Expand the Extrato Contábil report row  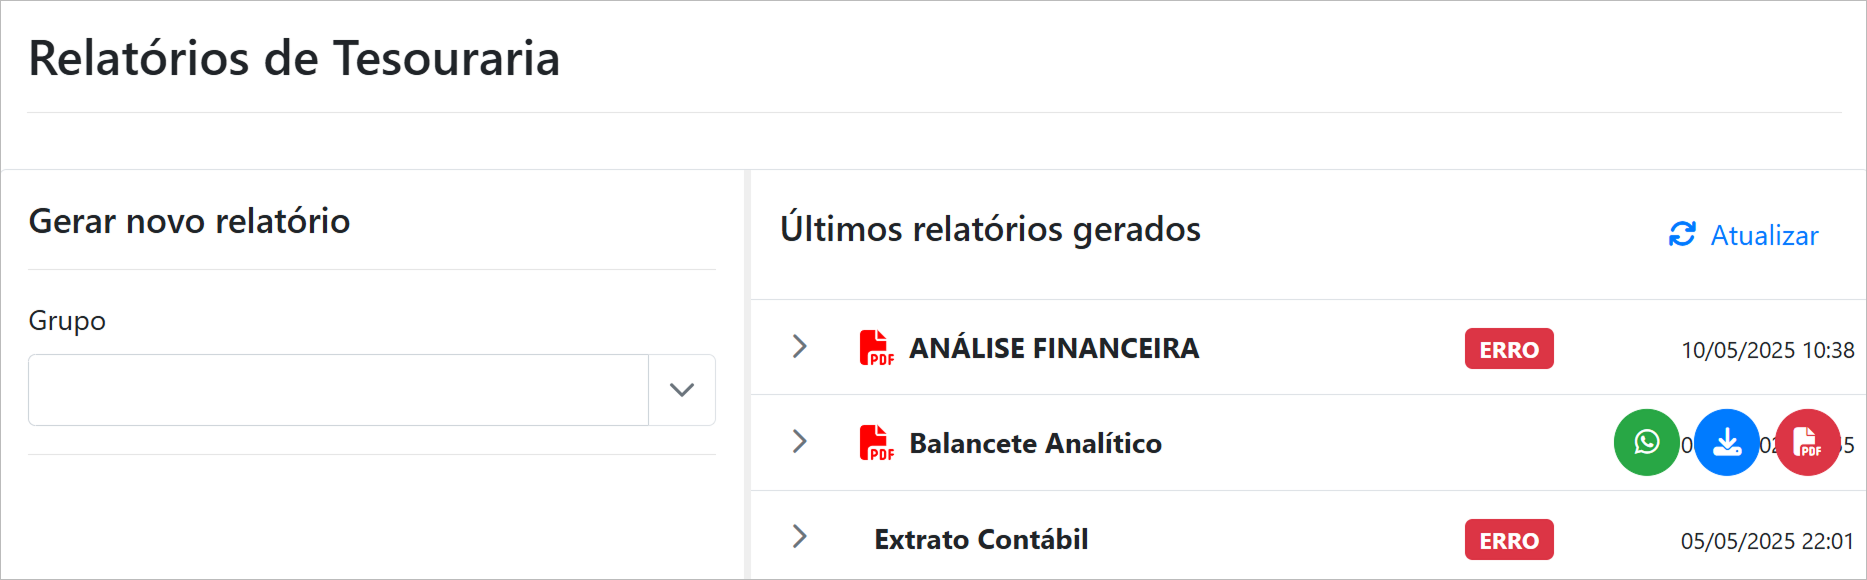(799, 537)
